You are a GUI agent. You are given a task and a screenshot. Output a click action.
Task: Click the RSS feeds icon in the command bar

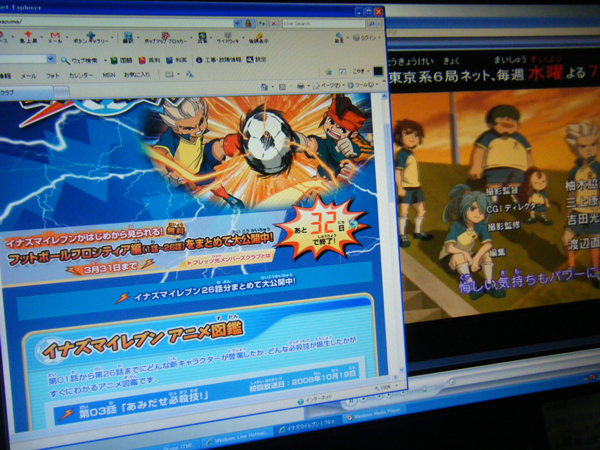[x=282, y=87]
